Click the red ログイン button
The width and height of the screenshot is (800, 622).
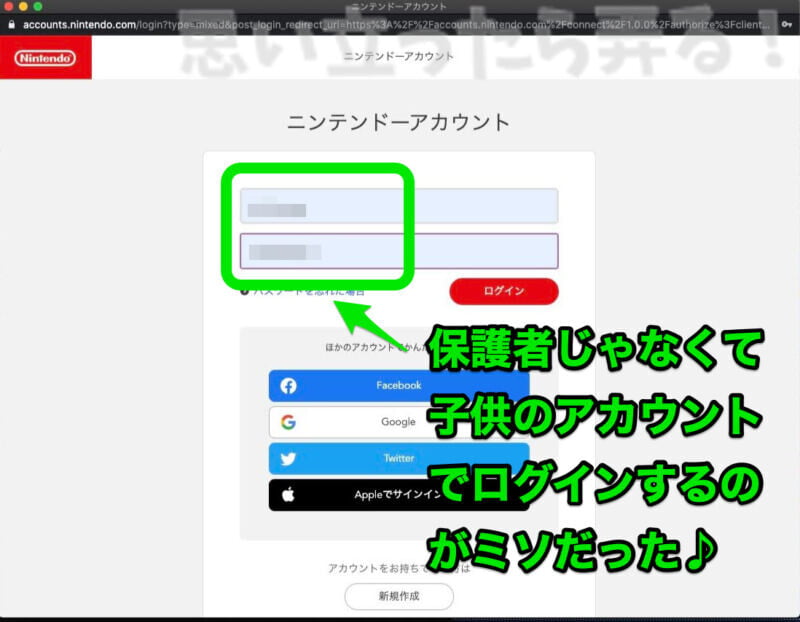click(x=504, y=291)
